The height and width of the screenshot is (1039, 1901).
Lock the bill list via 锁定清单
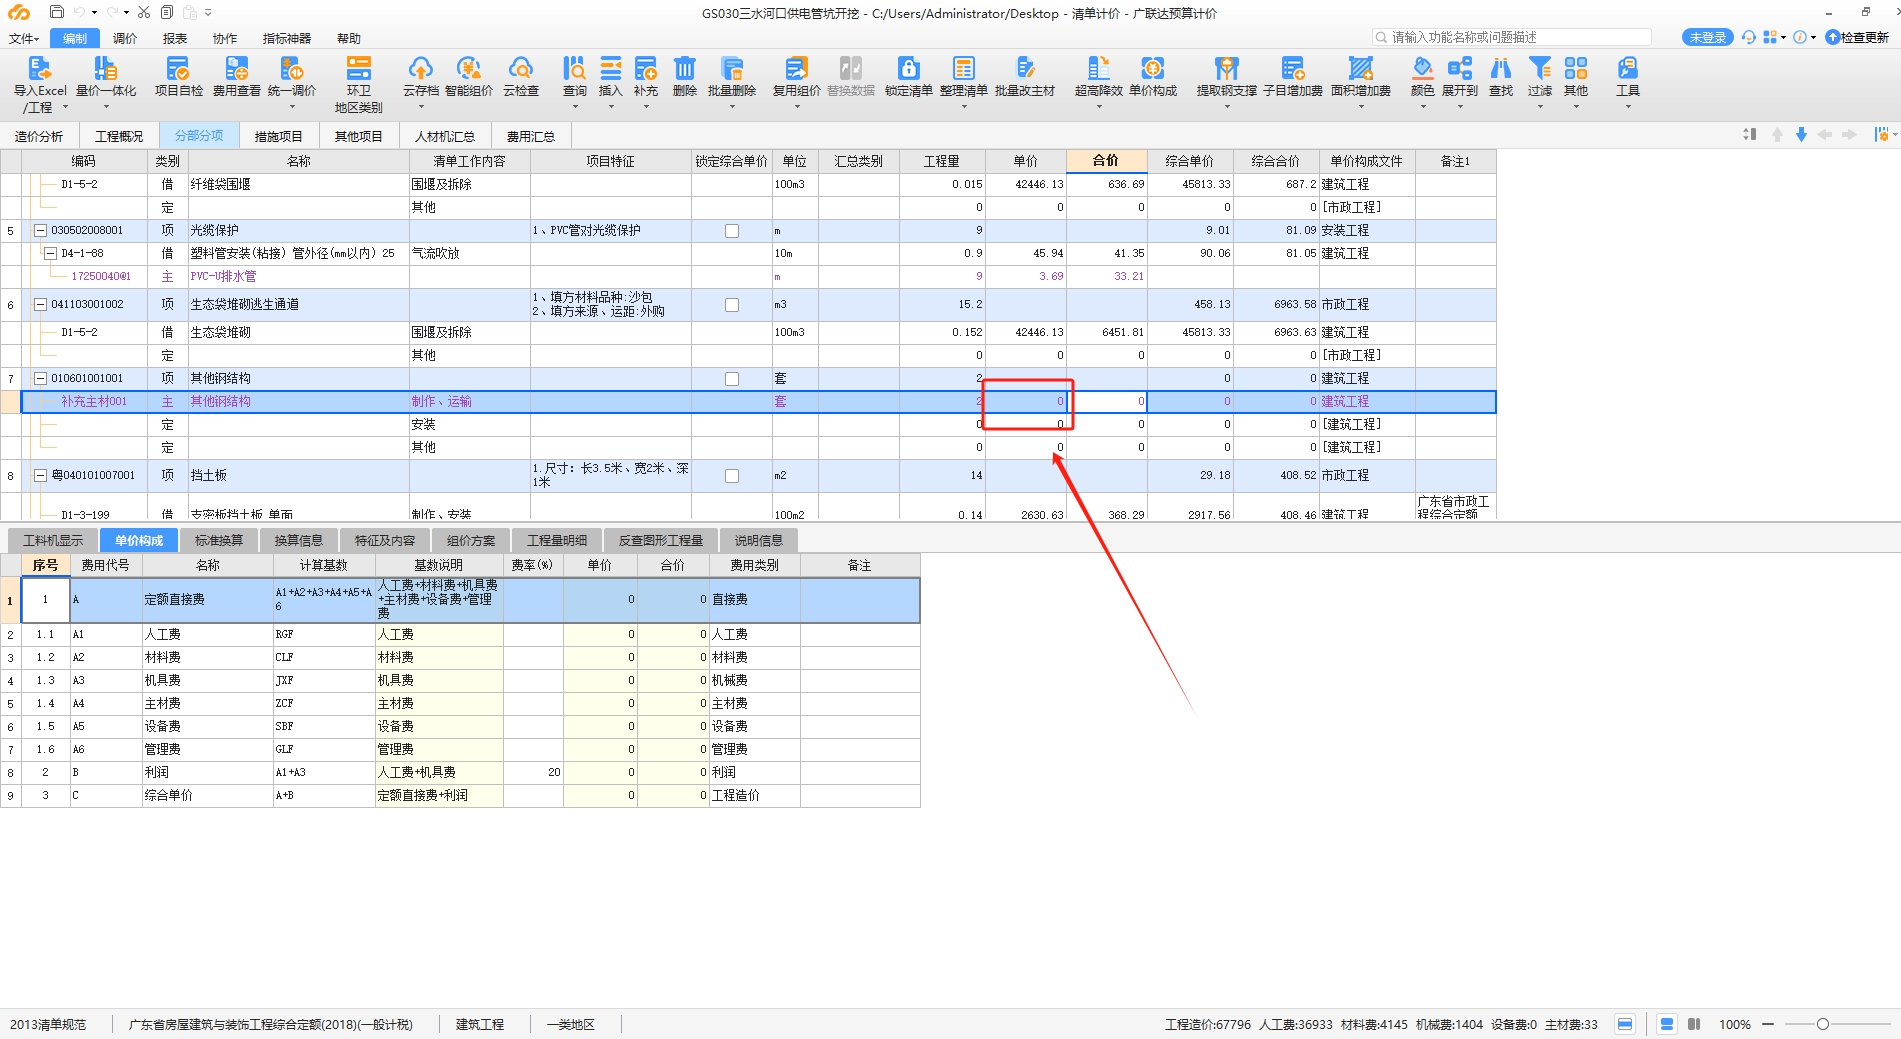click(908, 77)
